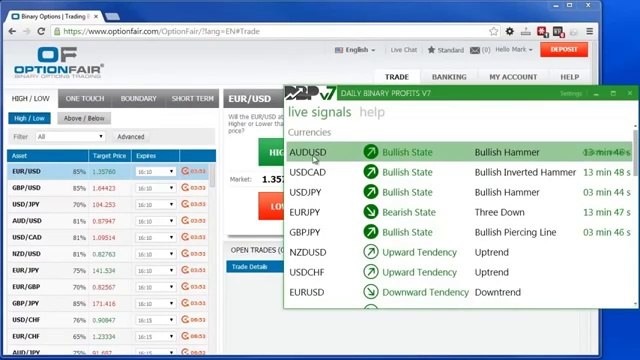The image size is (640, 360).
Task: Open USD/JPY expiry time dropdown
Action: (156, 204)
